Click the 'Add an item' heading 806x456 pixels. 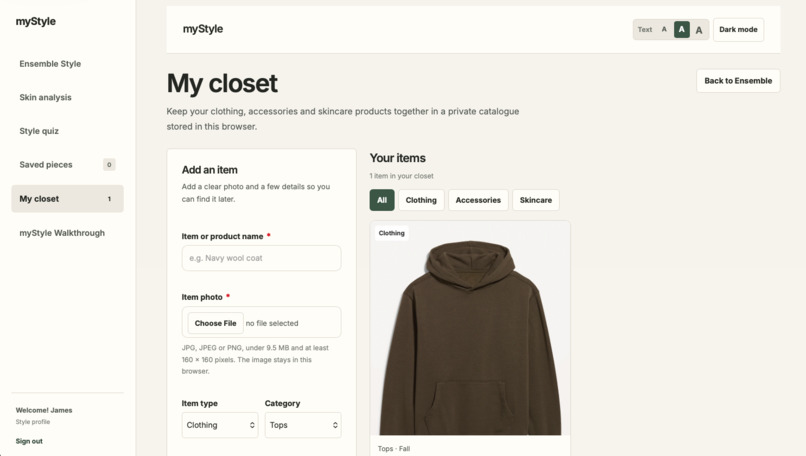(x=210, y=170)
